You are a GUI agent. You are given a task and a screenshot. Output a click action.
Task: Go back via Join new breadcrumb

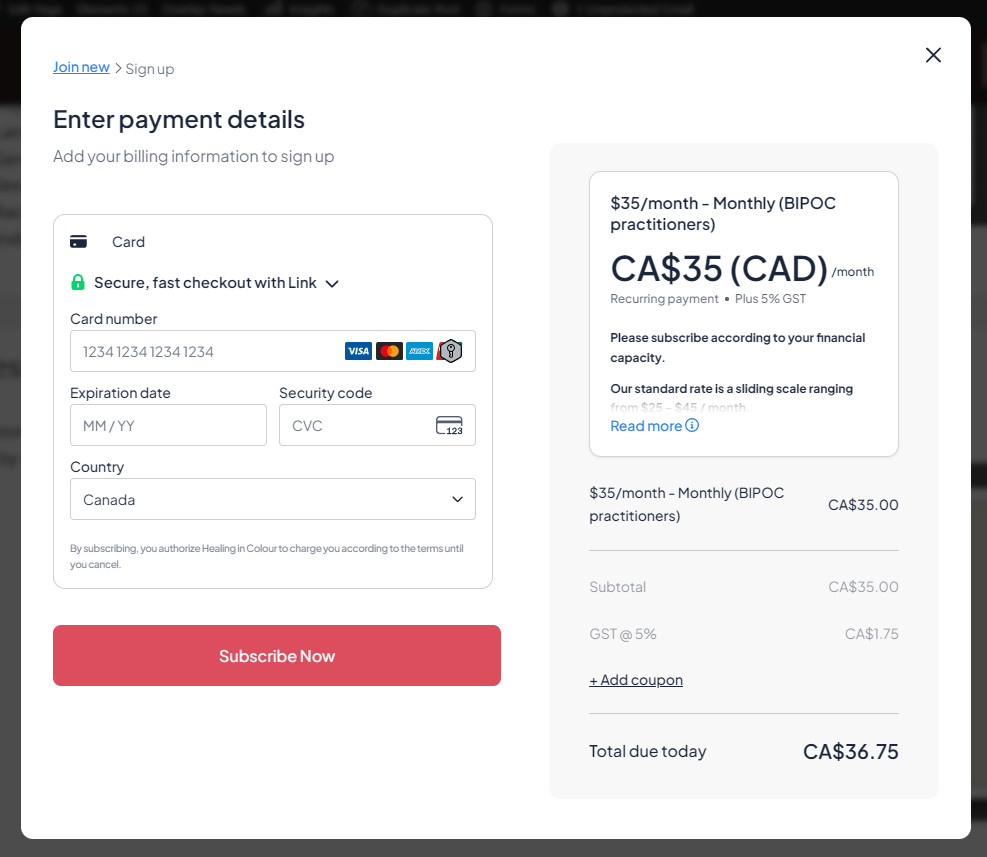pos(81,67)
